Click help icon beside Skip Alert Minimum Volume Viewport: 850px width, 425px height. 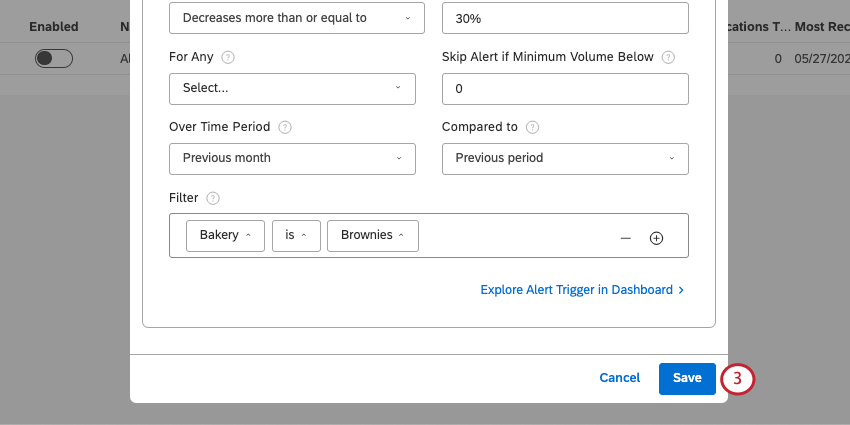tap(668, 58)
